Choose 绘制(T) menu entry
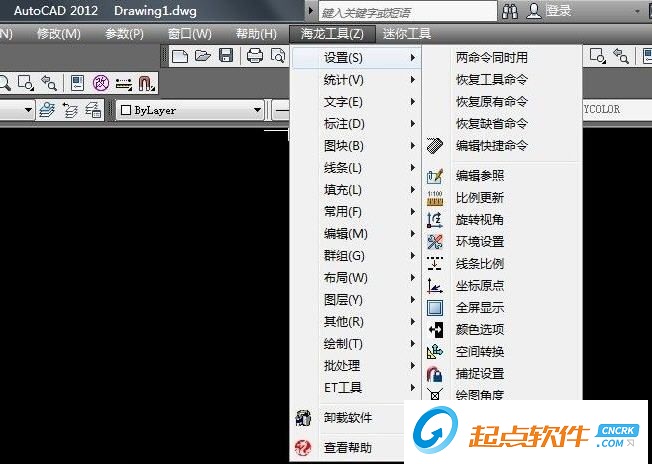Screen dimensions: 652x464 (x=356, y=344)
